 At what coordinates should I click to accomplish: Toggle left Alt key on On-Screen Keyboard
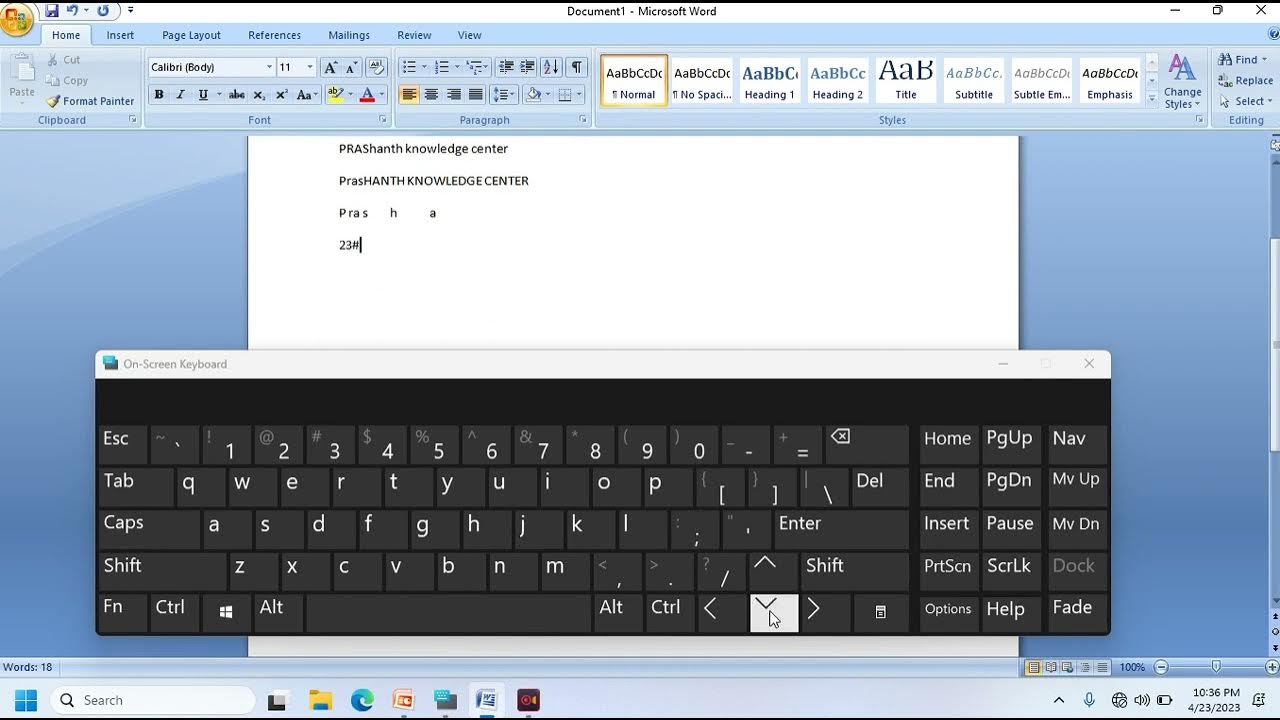point(278,612)
